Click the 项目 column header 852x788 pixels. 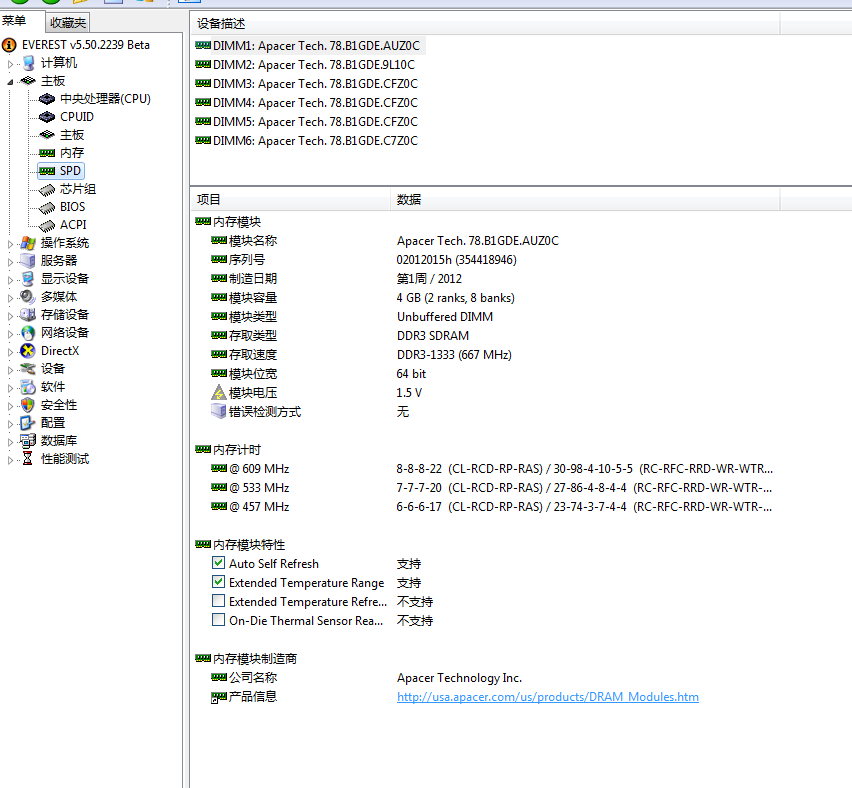pos(290,199)
